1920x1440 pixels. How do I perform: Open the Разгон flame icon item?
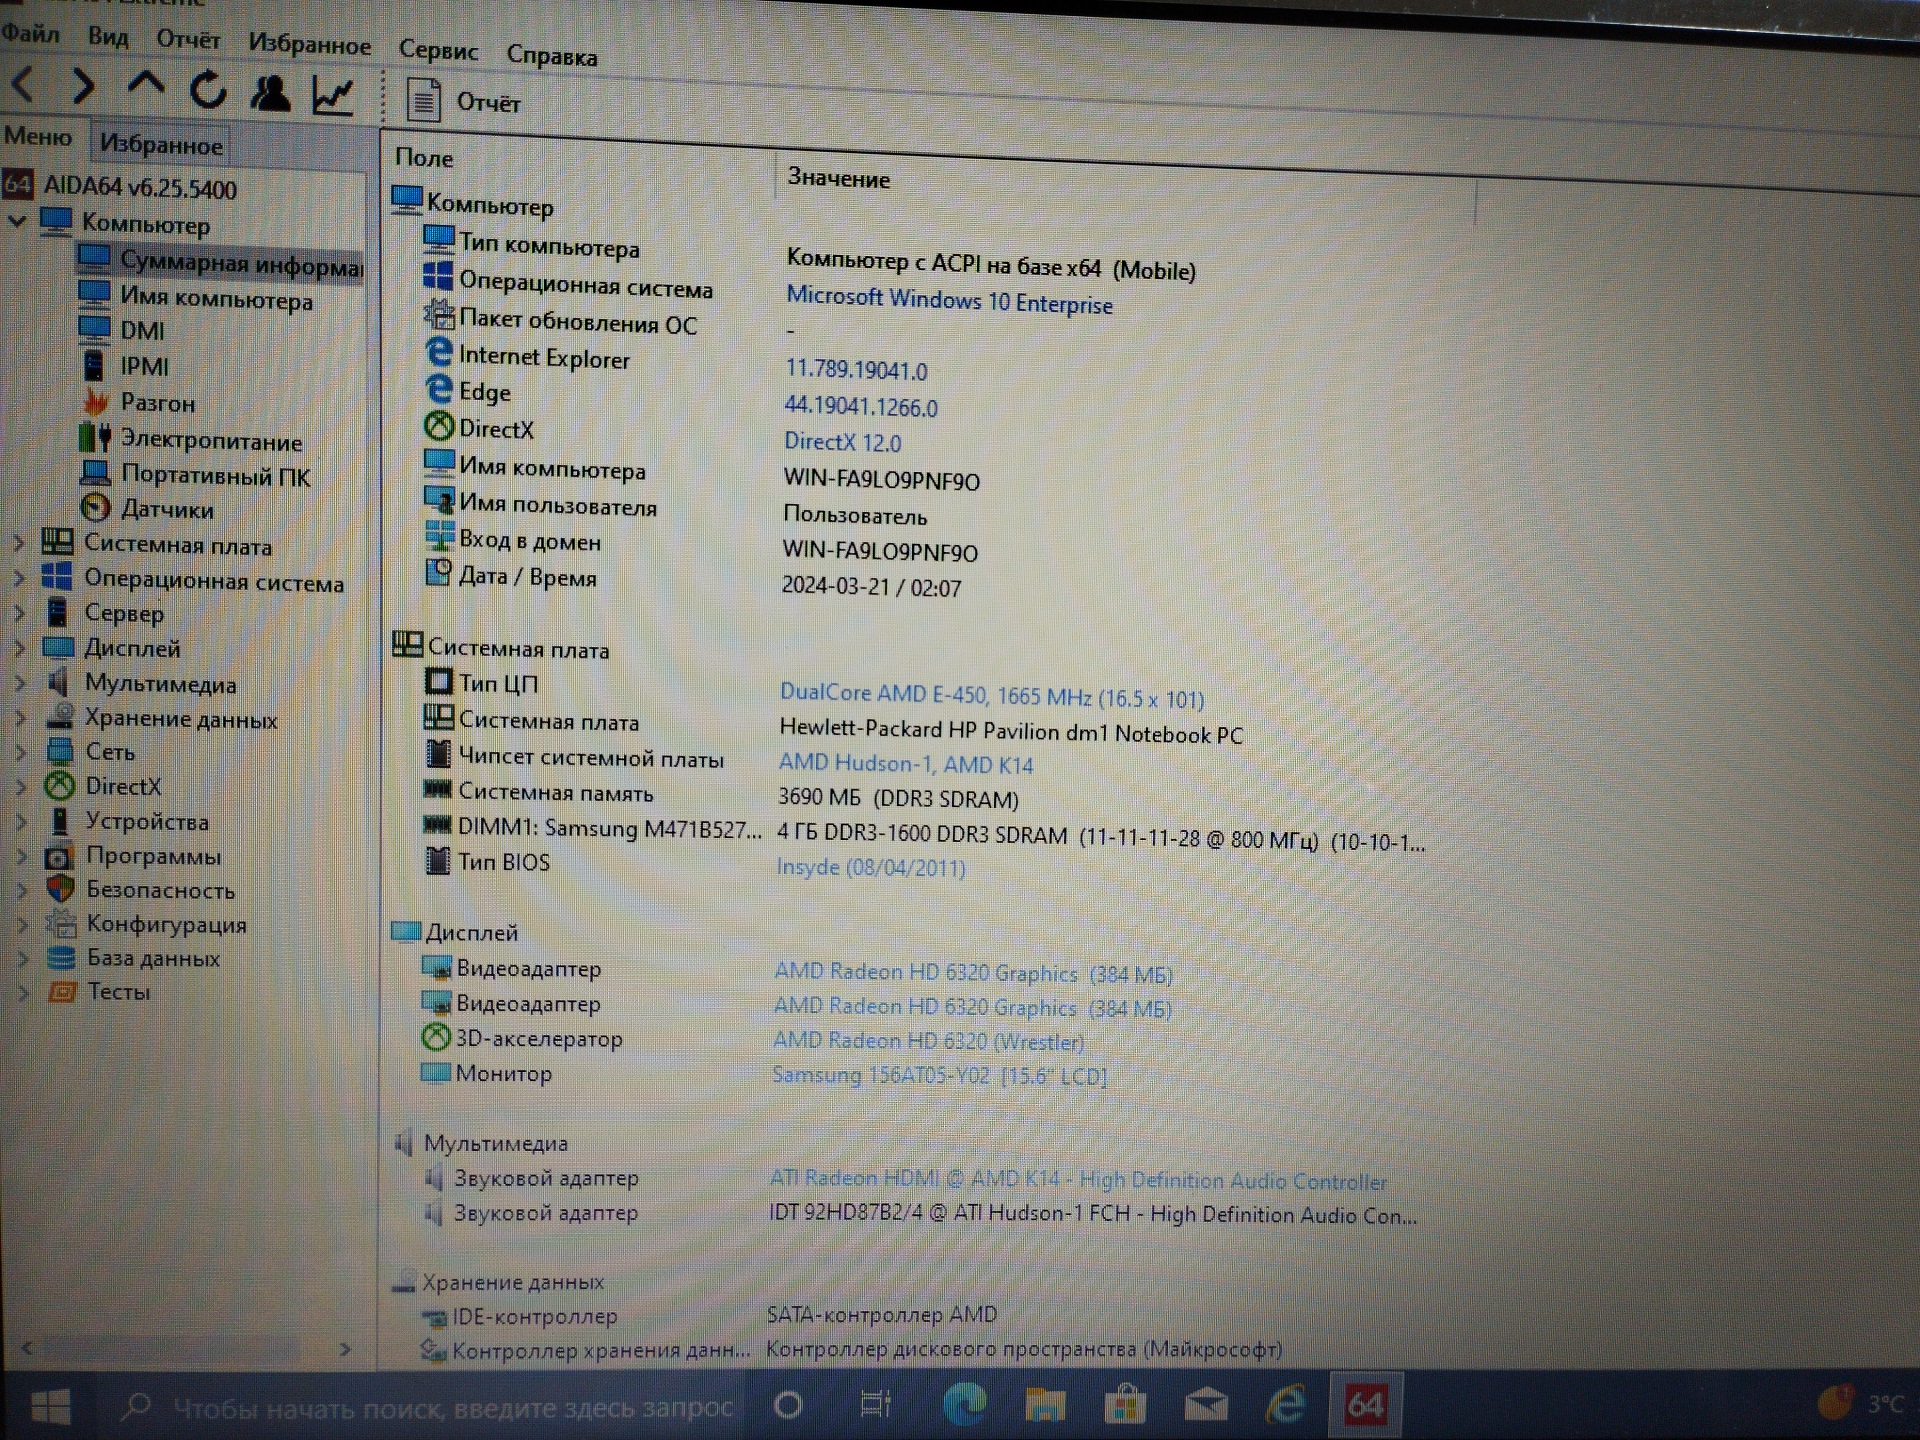point(96,402)
